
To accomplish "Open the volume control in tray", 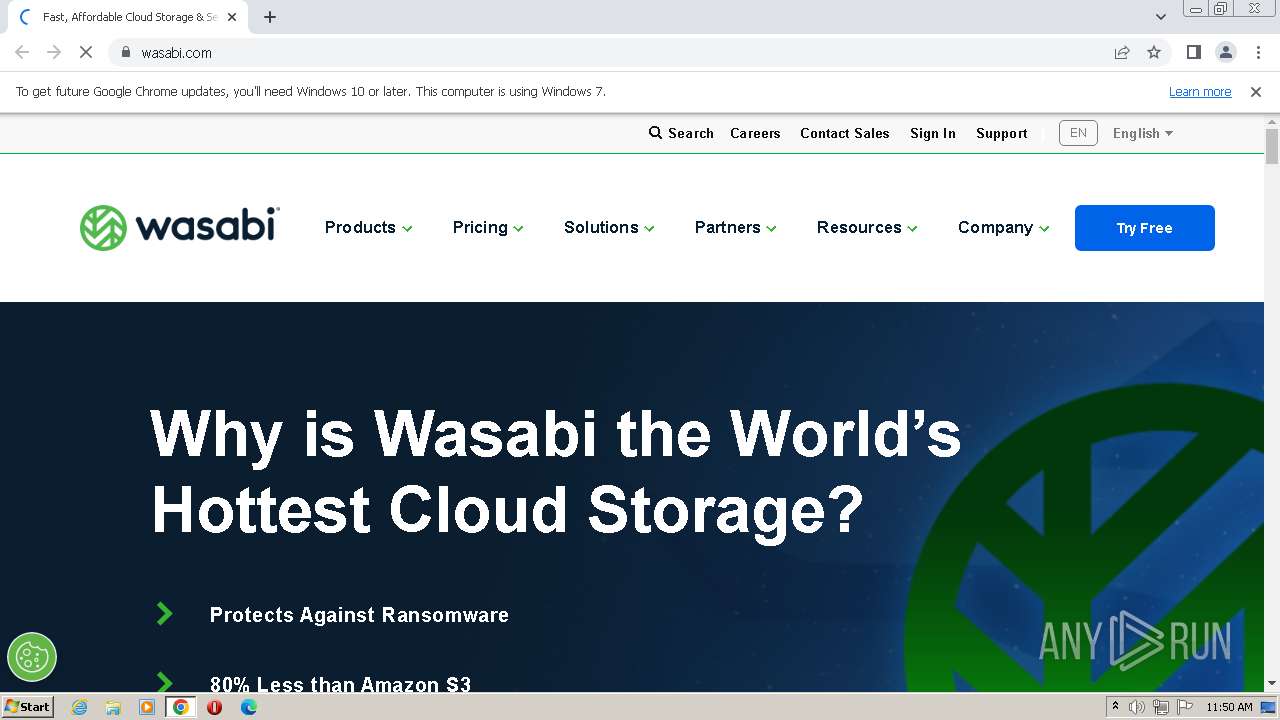I will 1137,707.
